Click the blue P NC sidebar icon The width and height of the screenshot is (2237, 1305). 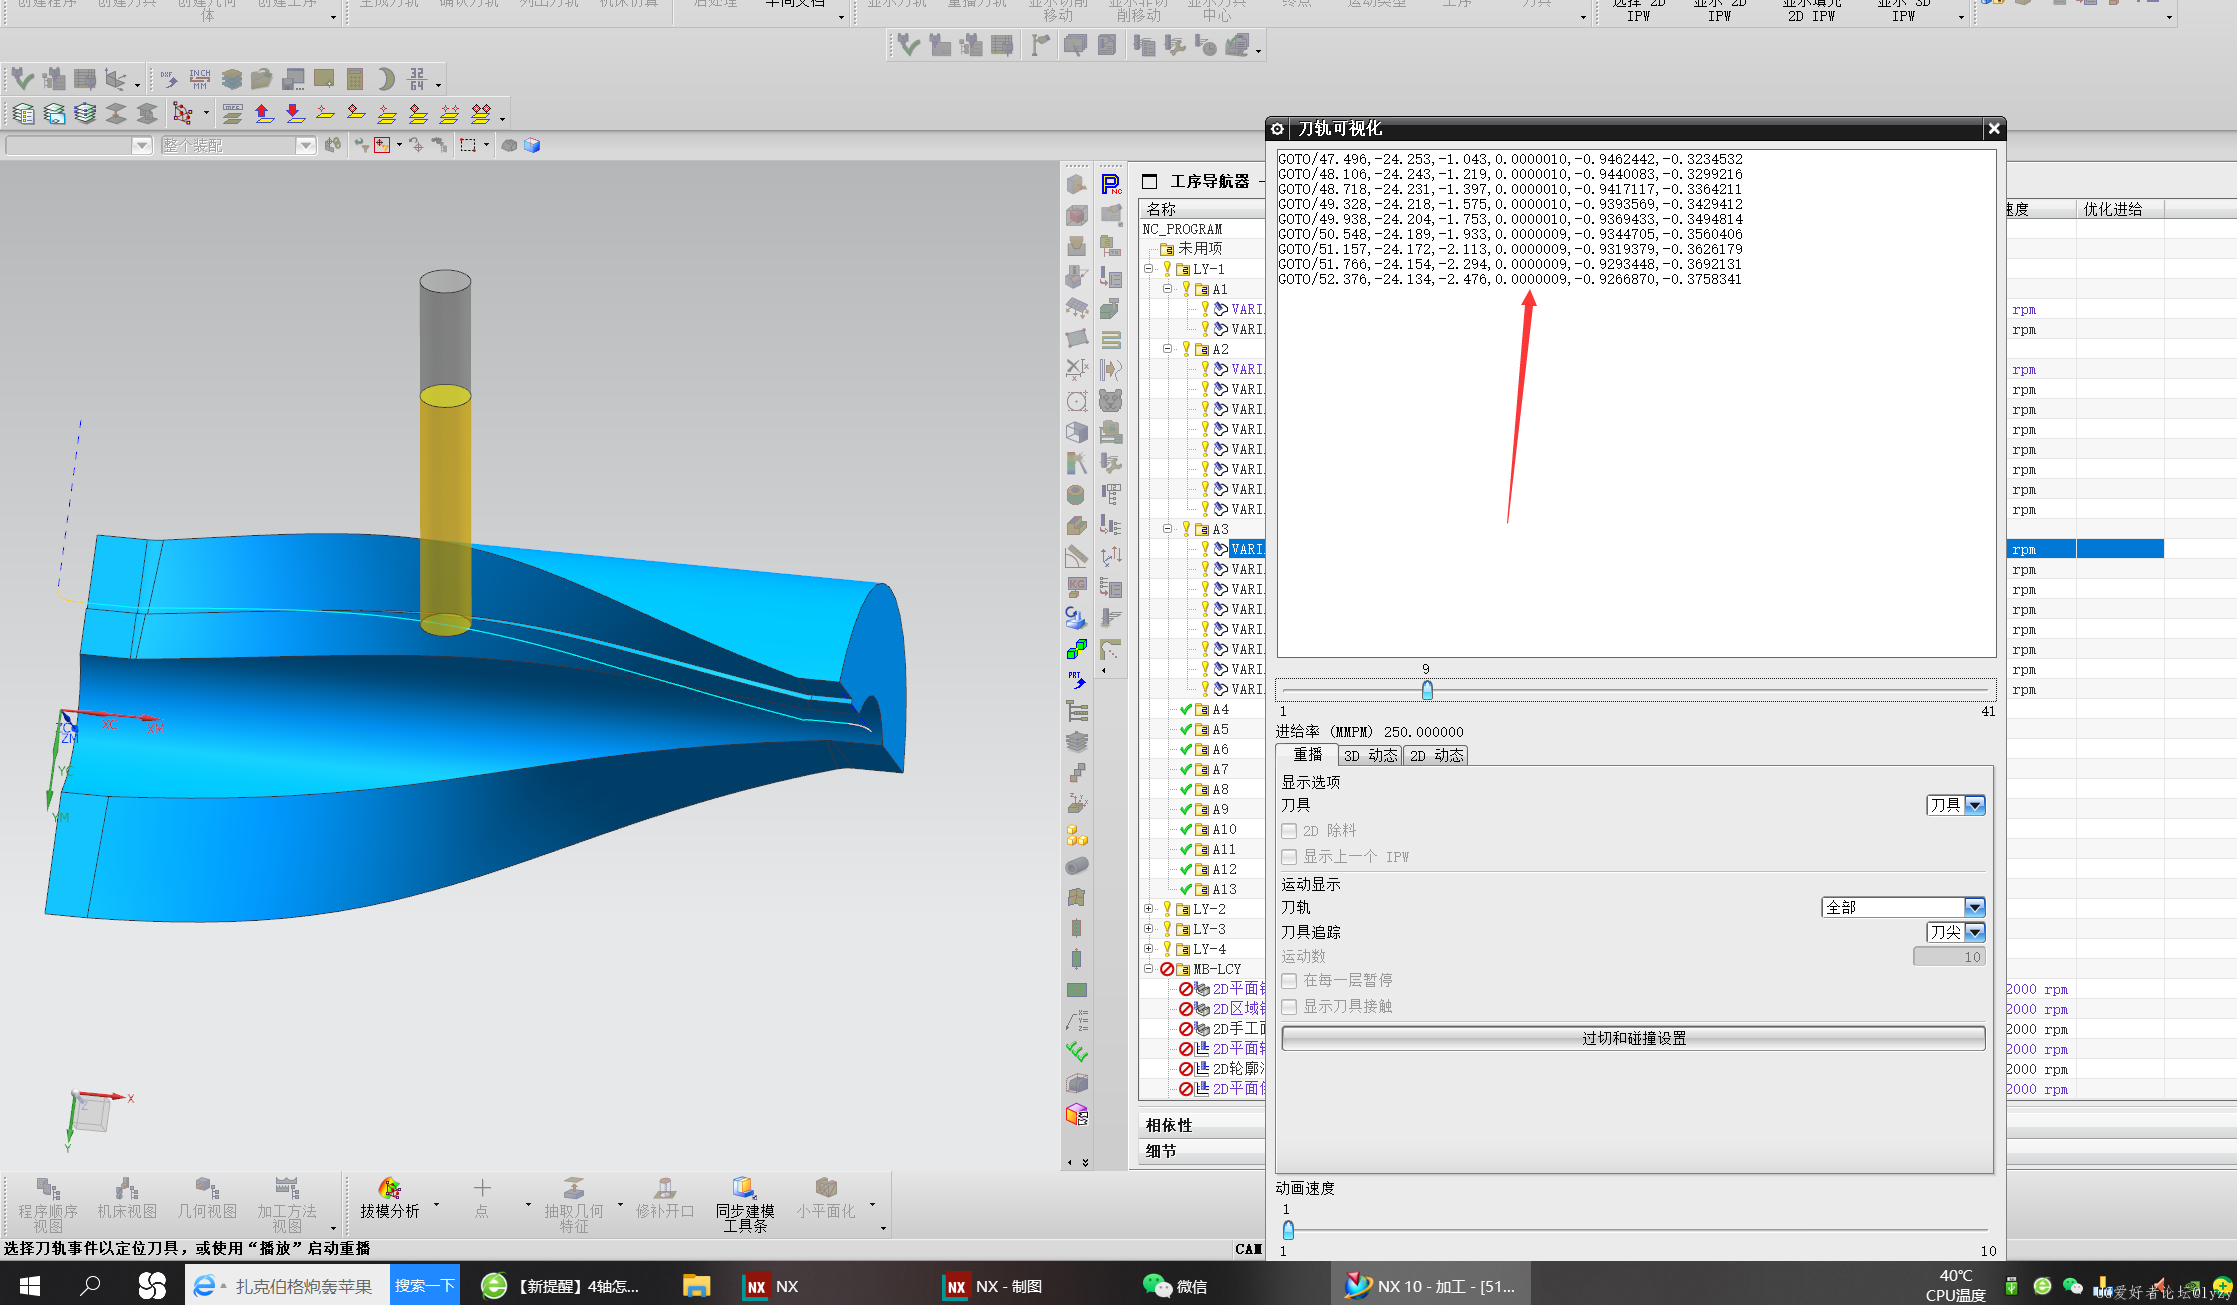point(1111,184)
